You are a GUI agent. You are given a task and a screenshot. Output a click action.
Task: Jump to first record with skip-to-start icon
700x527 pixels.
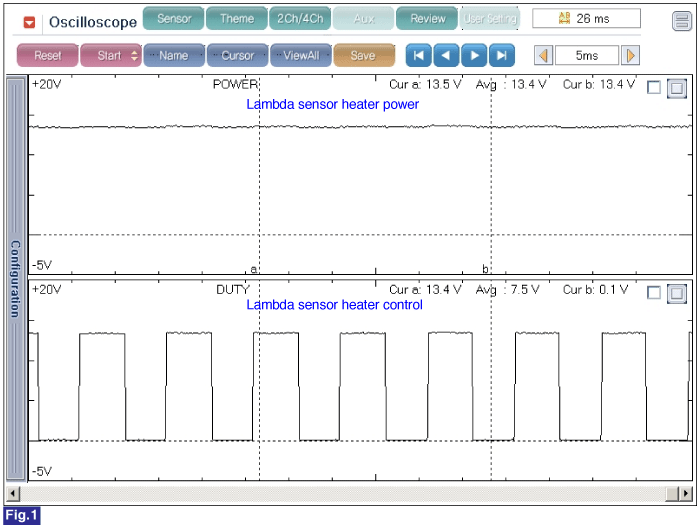[x=419, y=55]
